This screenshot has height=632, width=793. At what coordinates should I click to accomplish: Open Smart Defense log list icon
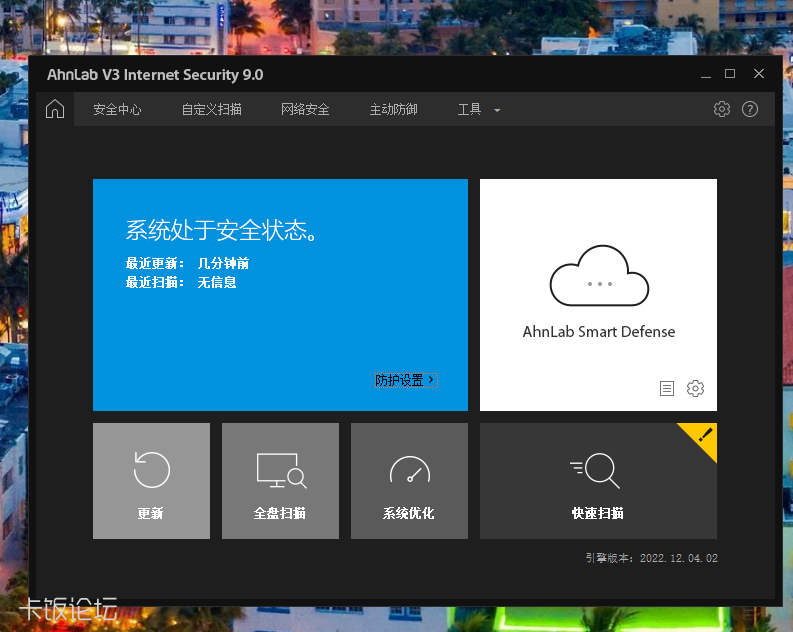[x=667, y=388]
